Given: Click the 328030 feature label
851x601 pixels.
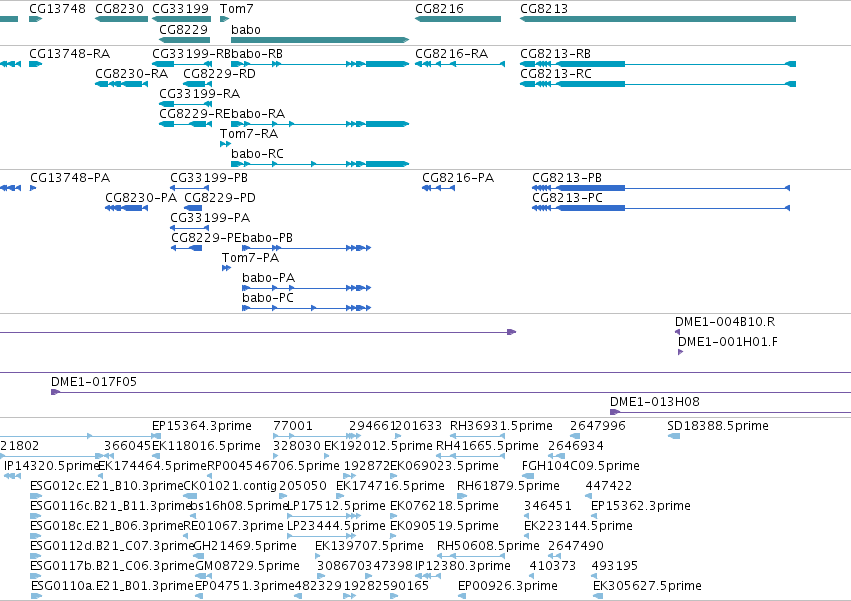Looking at the screenshot, I should (x=297, y=446).
